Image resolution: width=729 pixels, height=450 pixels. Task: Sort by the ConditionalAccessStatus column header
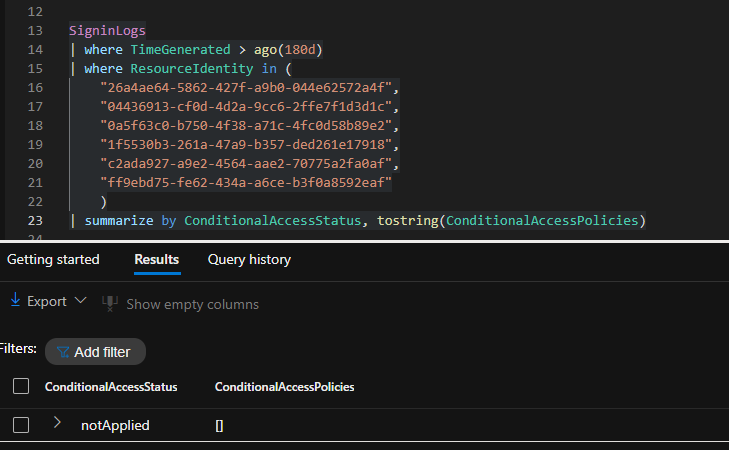click(x=111, y=387)
